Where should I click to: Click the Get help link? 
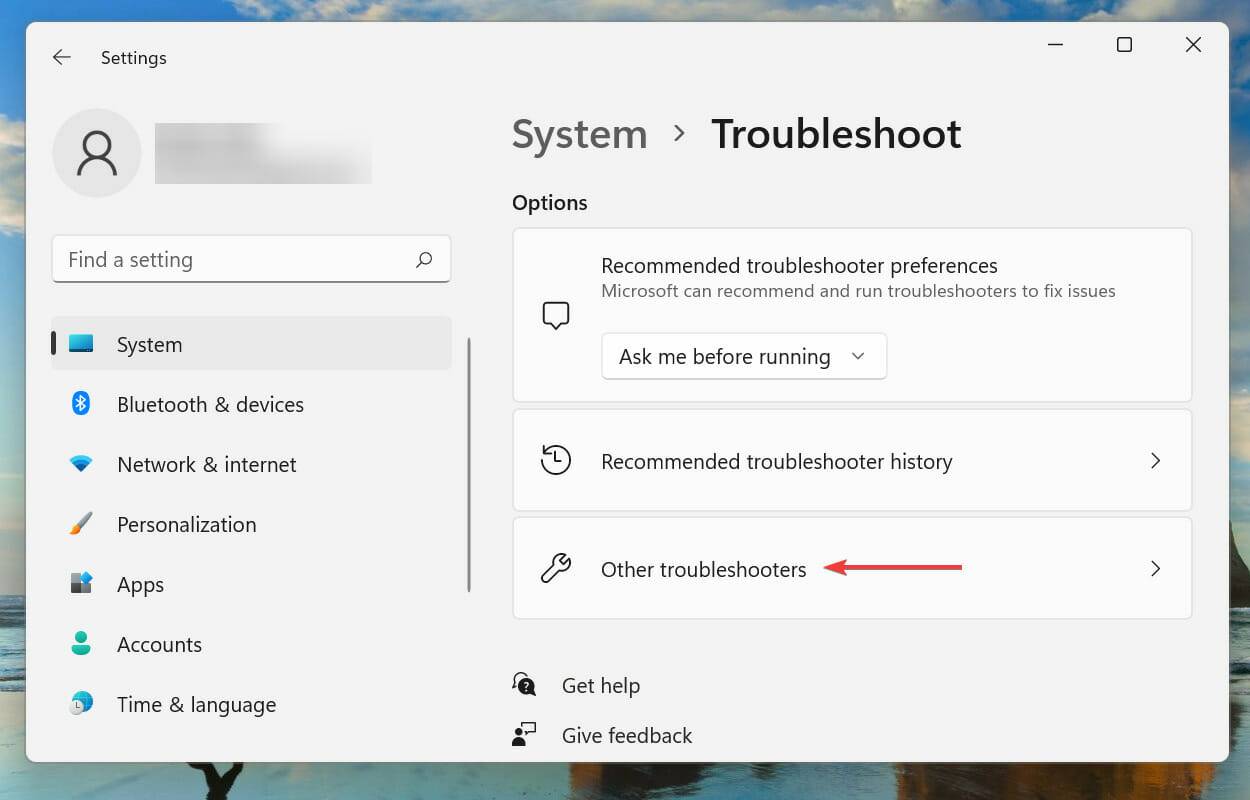(x=600, y=685)
